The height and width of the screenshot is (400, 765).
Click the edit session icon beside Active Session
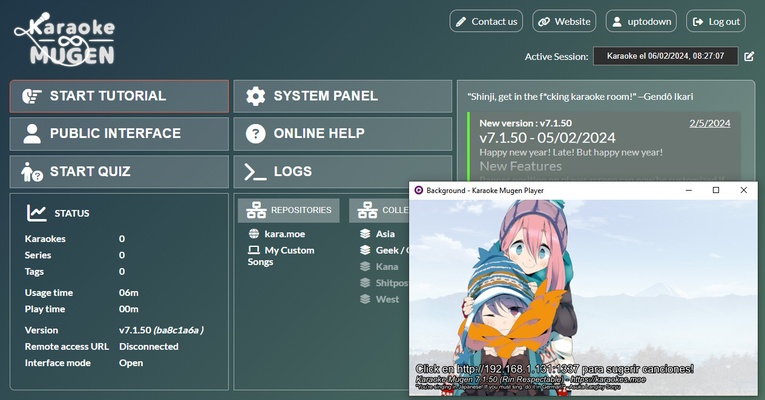(x=749, y=57)
